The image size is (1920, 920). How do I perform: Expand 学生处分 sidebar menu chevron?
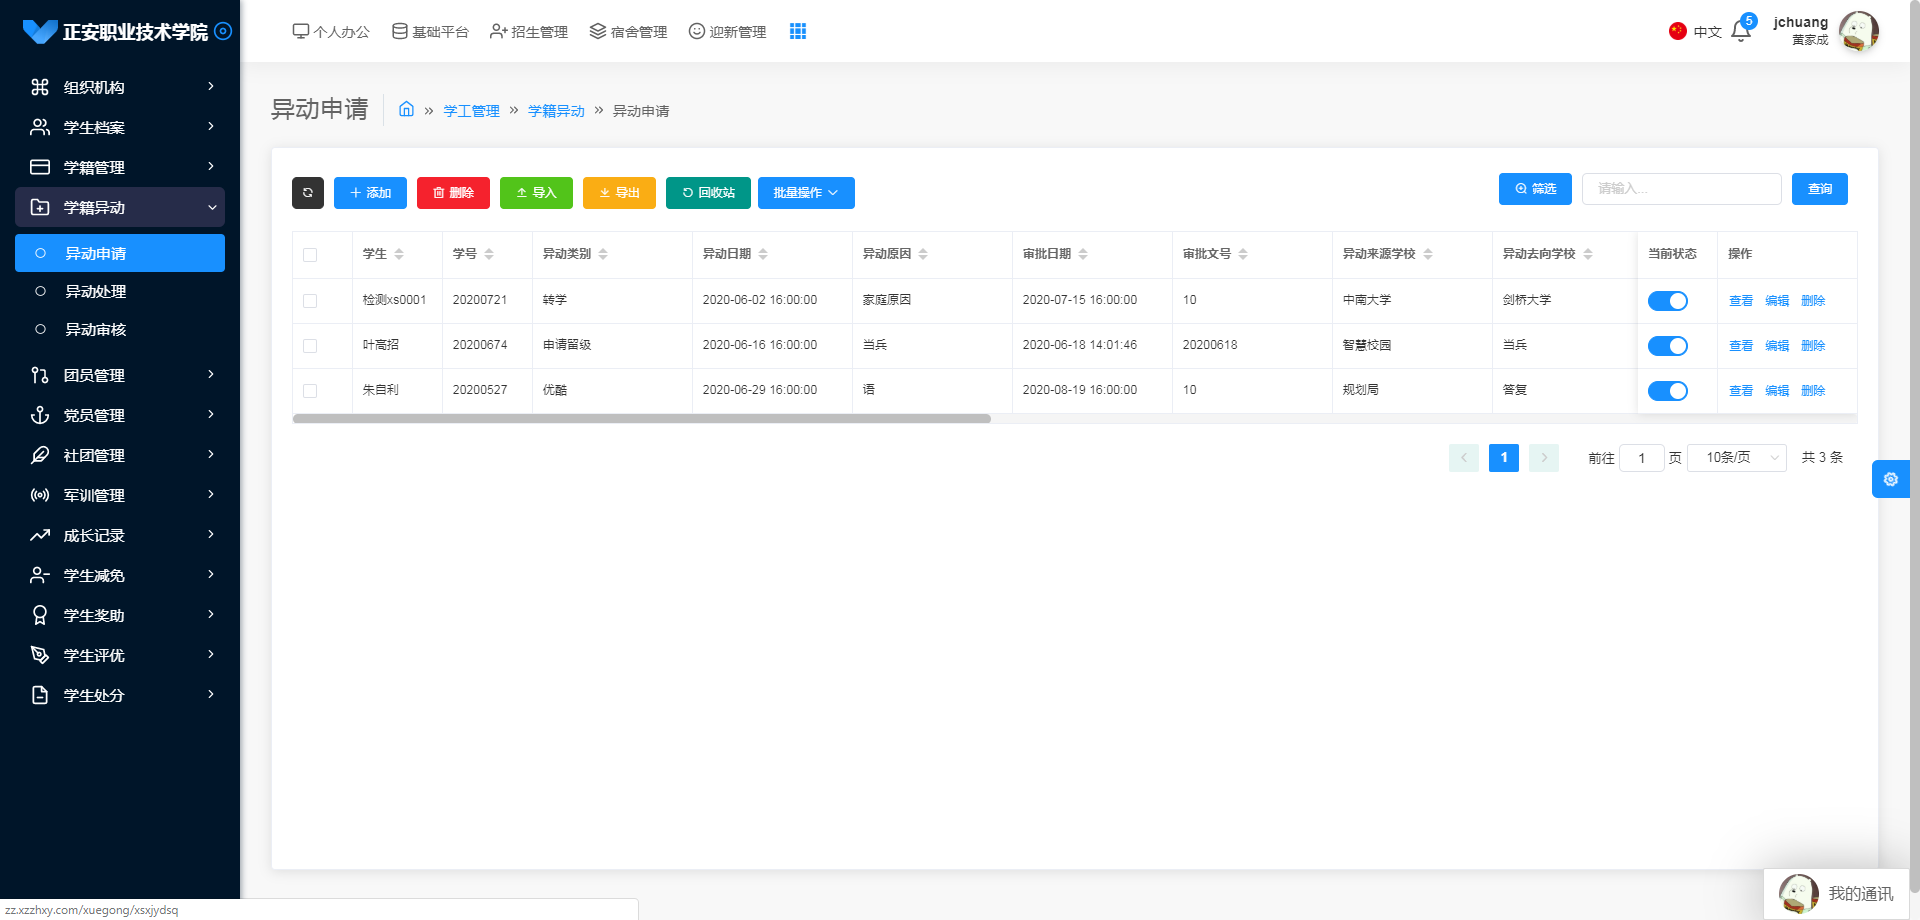[x=211, y=695]
